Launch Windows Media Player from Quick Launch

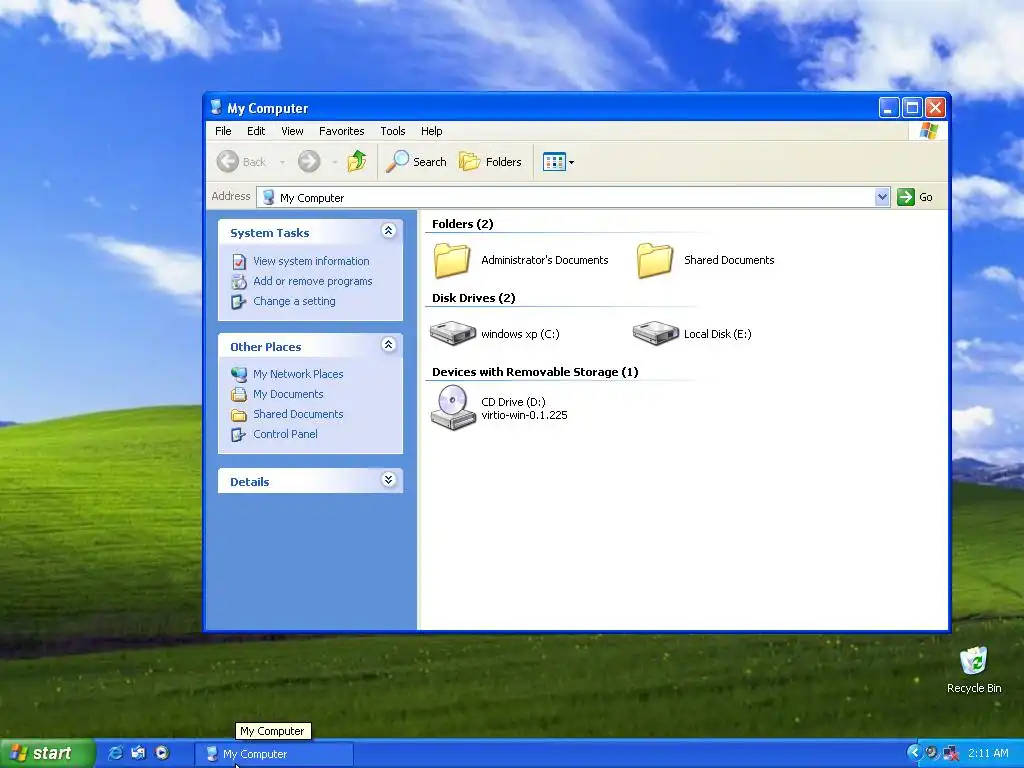coord(162,753)
